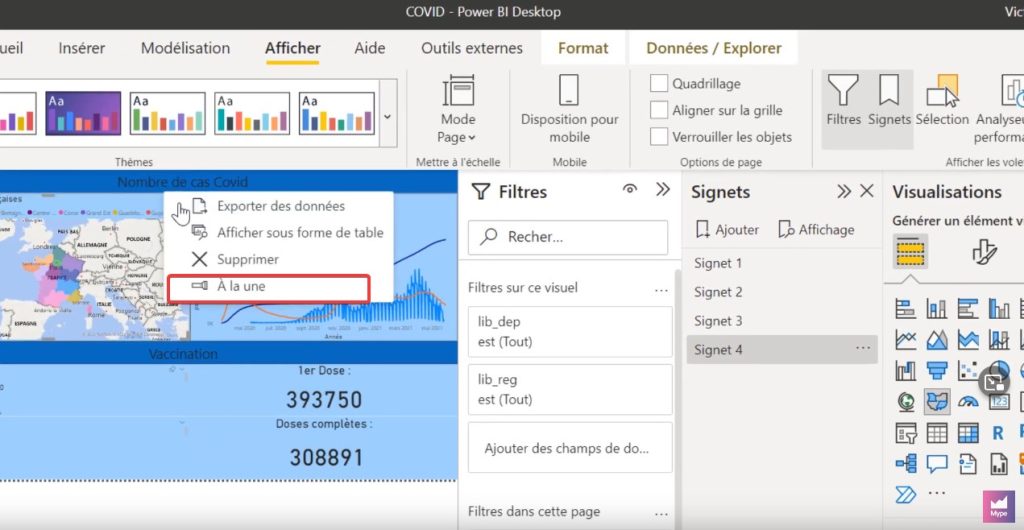Select the R script visual

(x=999, y=433)
